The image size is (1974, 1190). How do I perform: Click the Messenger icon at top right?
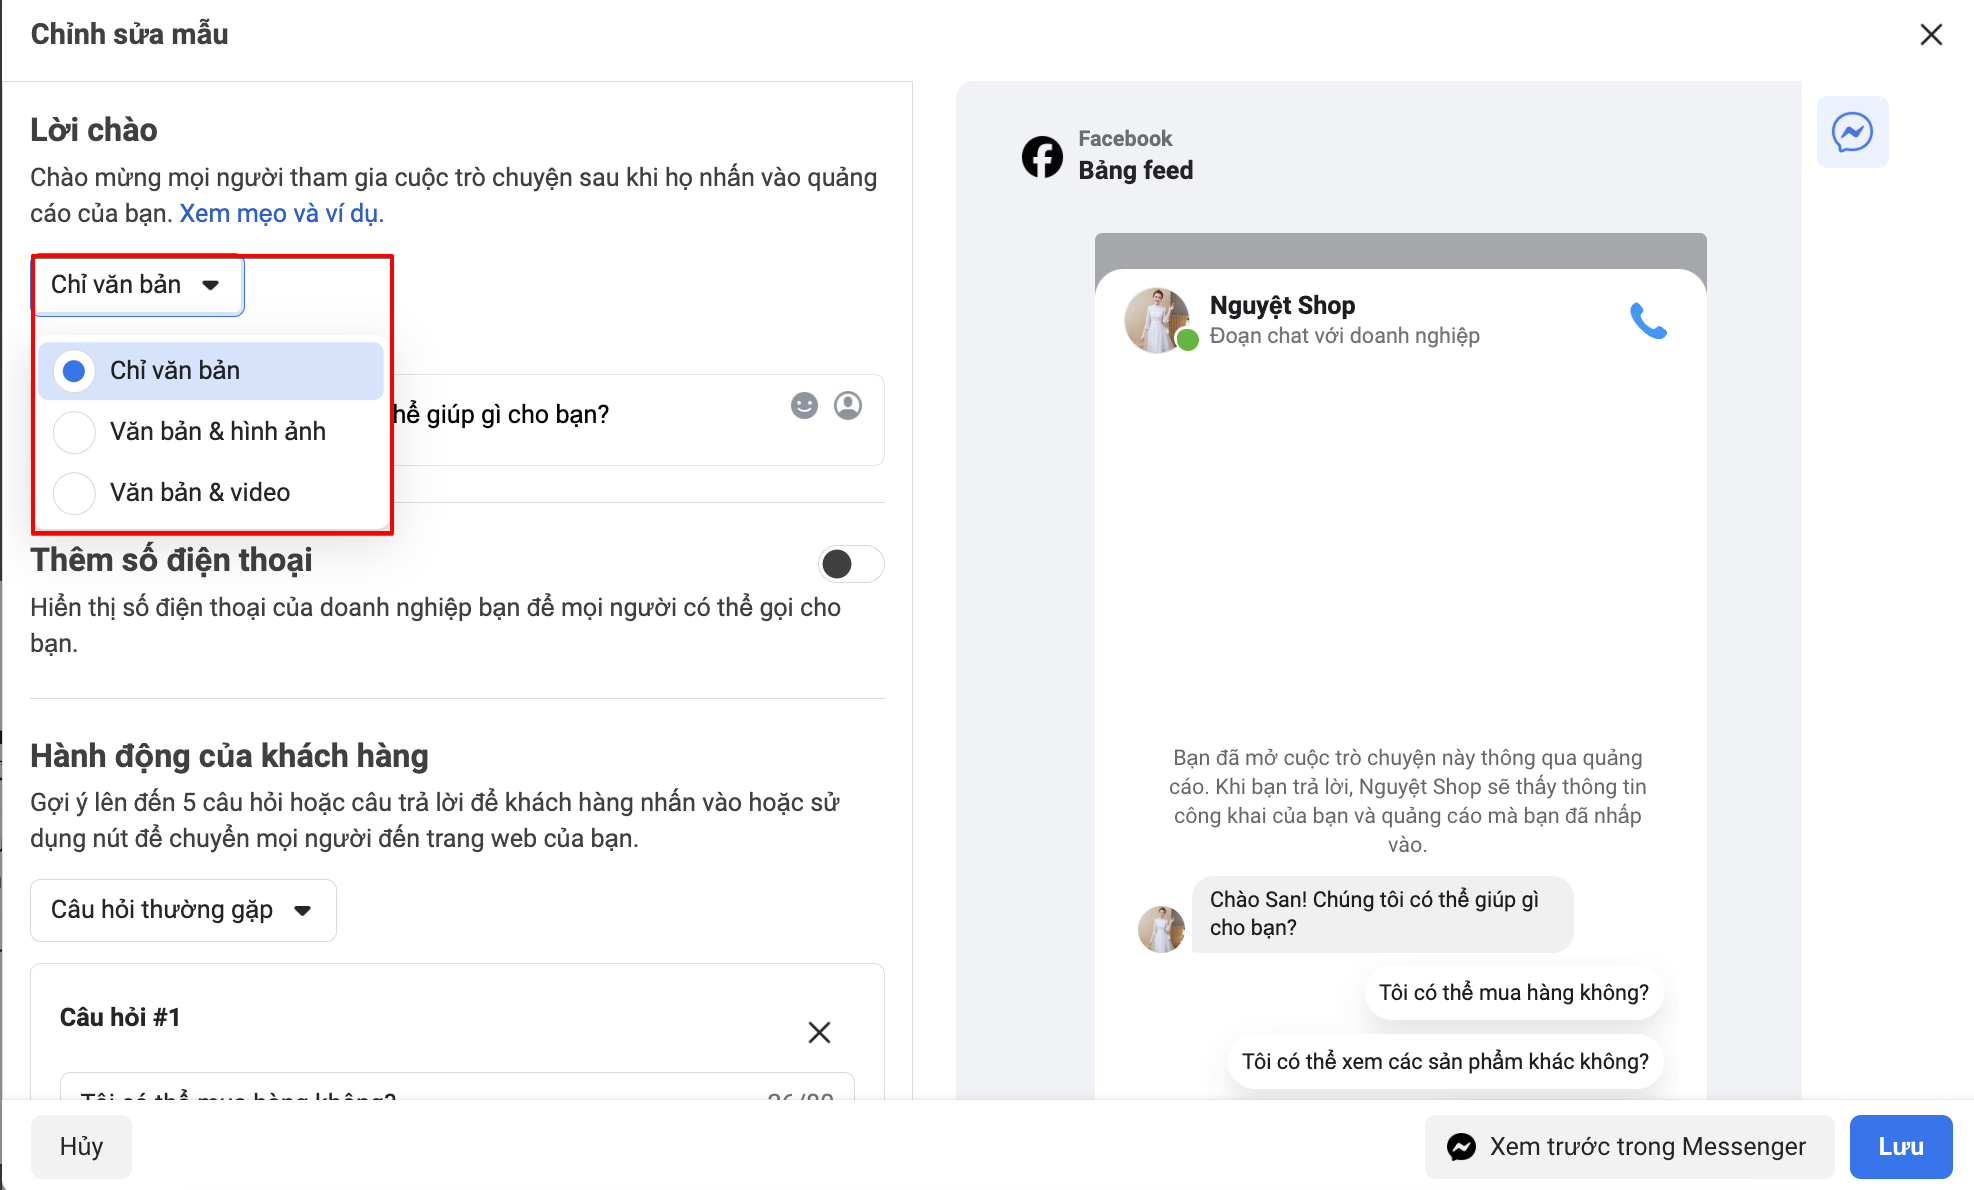tap(1852, 132)
